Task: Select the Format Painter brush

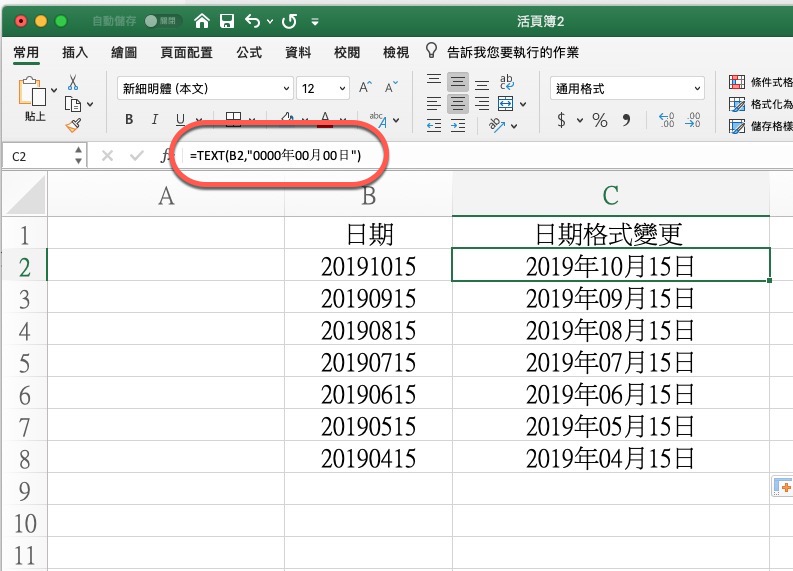Action: click(73, 124)
